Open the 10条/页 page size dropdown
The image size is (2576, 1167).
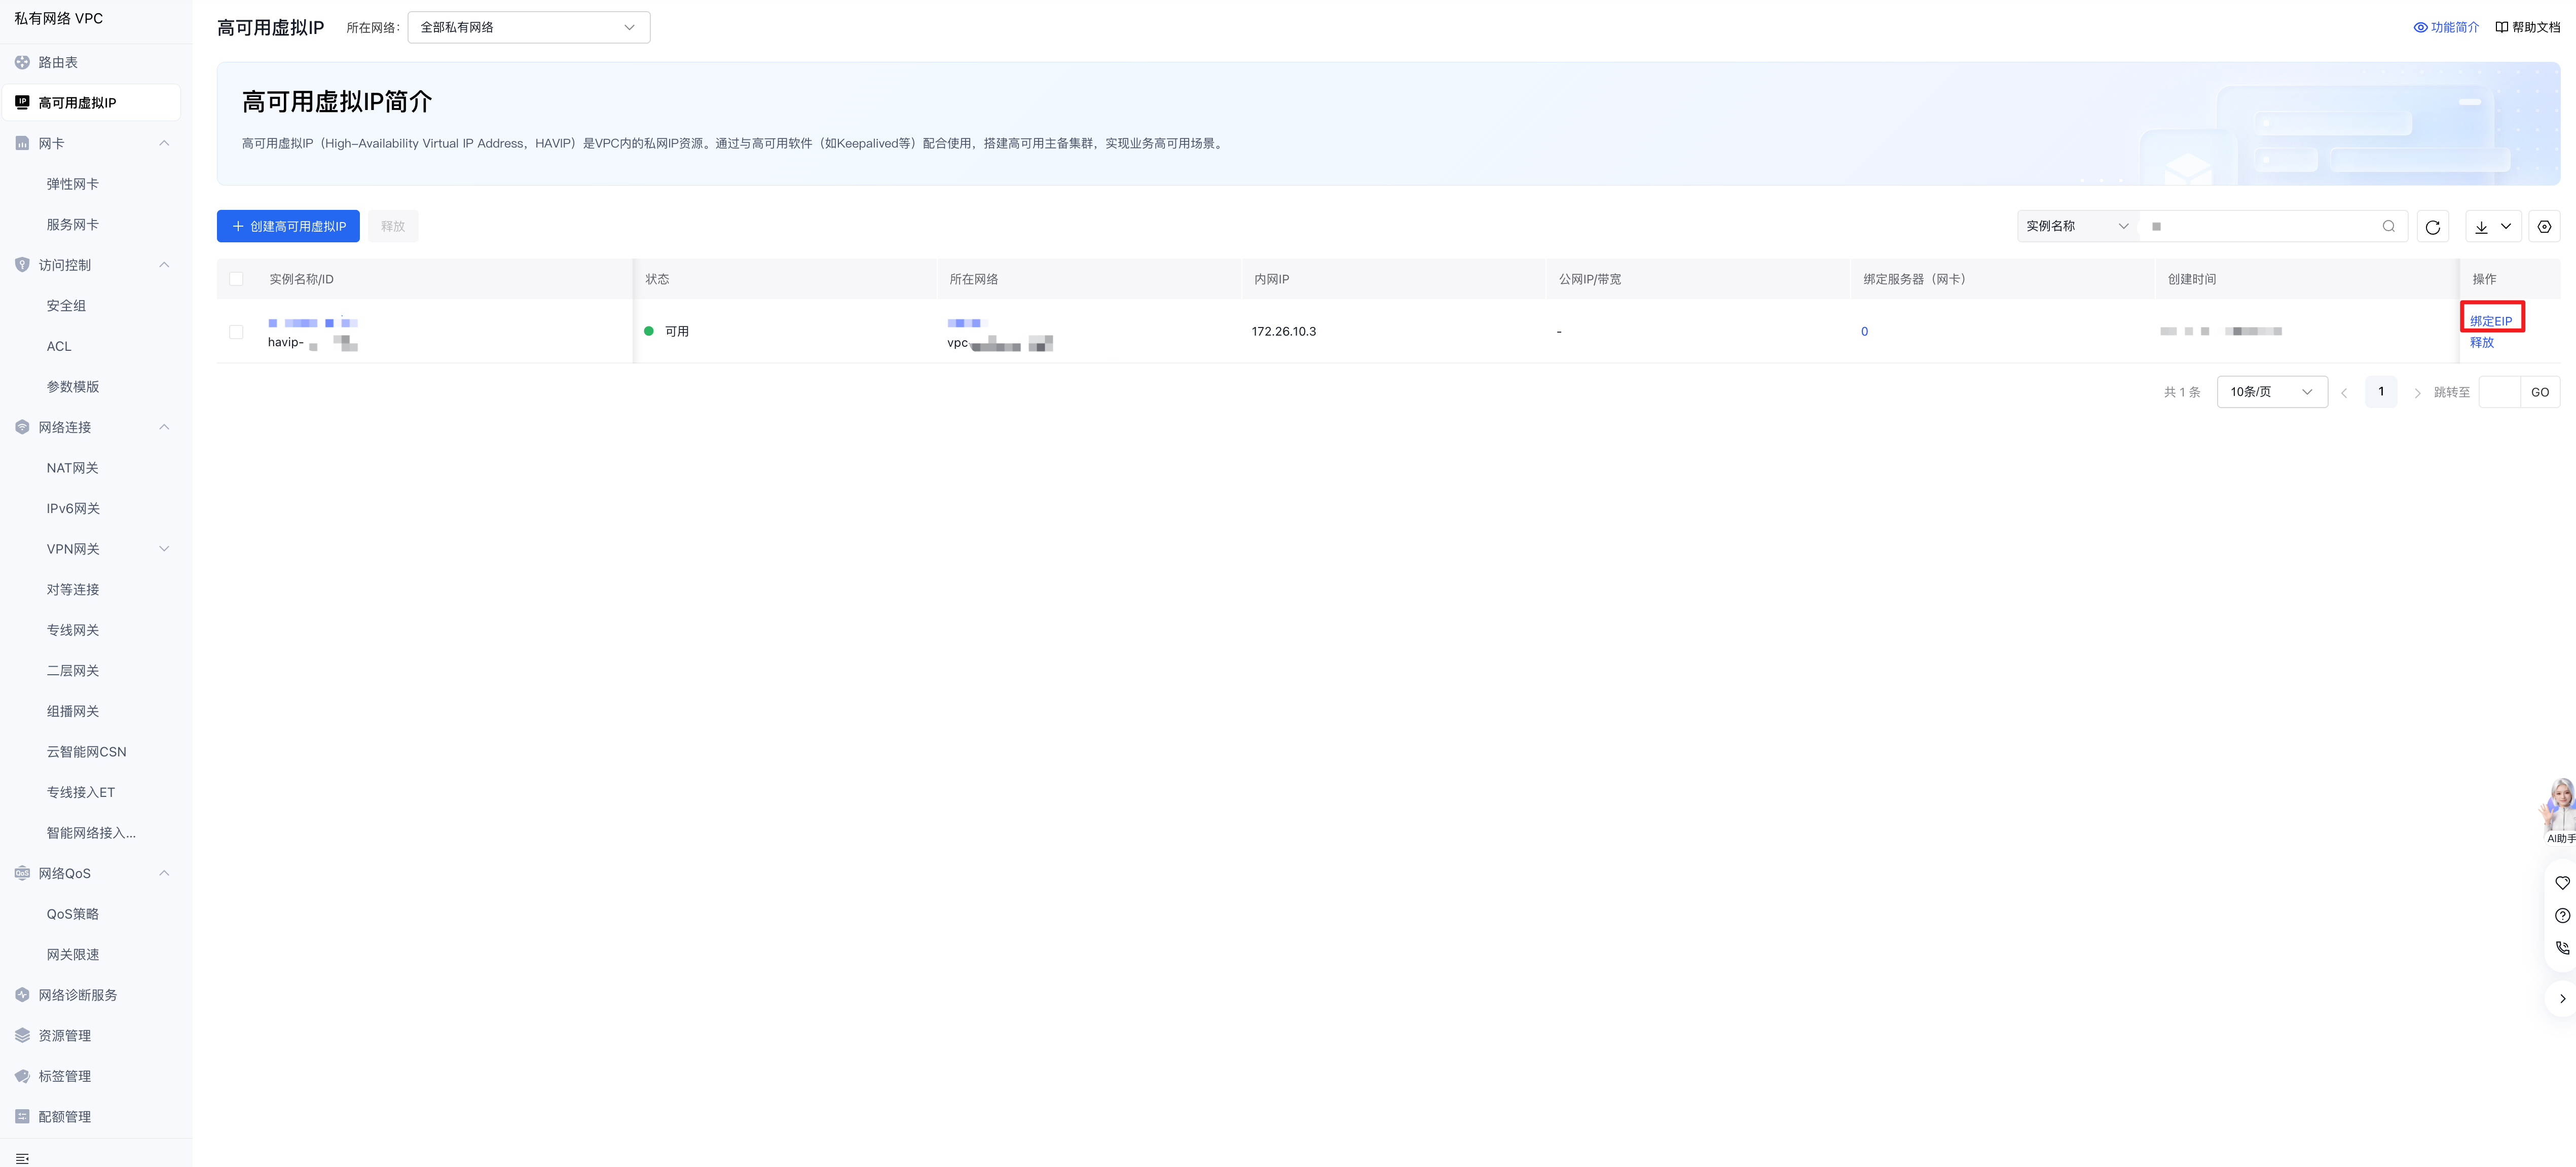2272,392
